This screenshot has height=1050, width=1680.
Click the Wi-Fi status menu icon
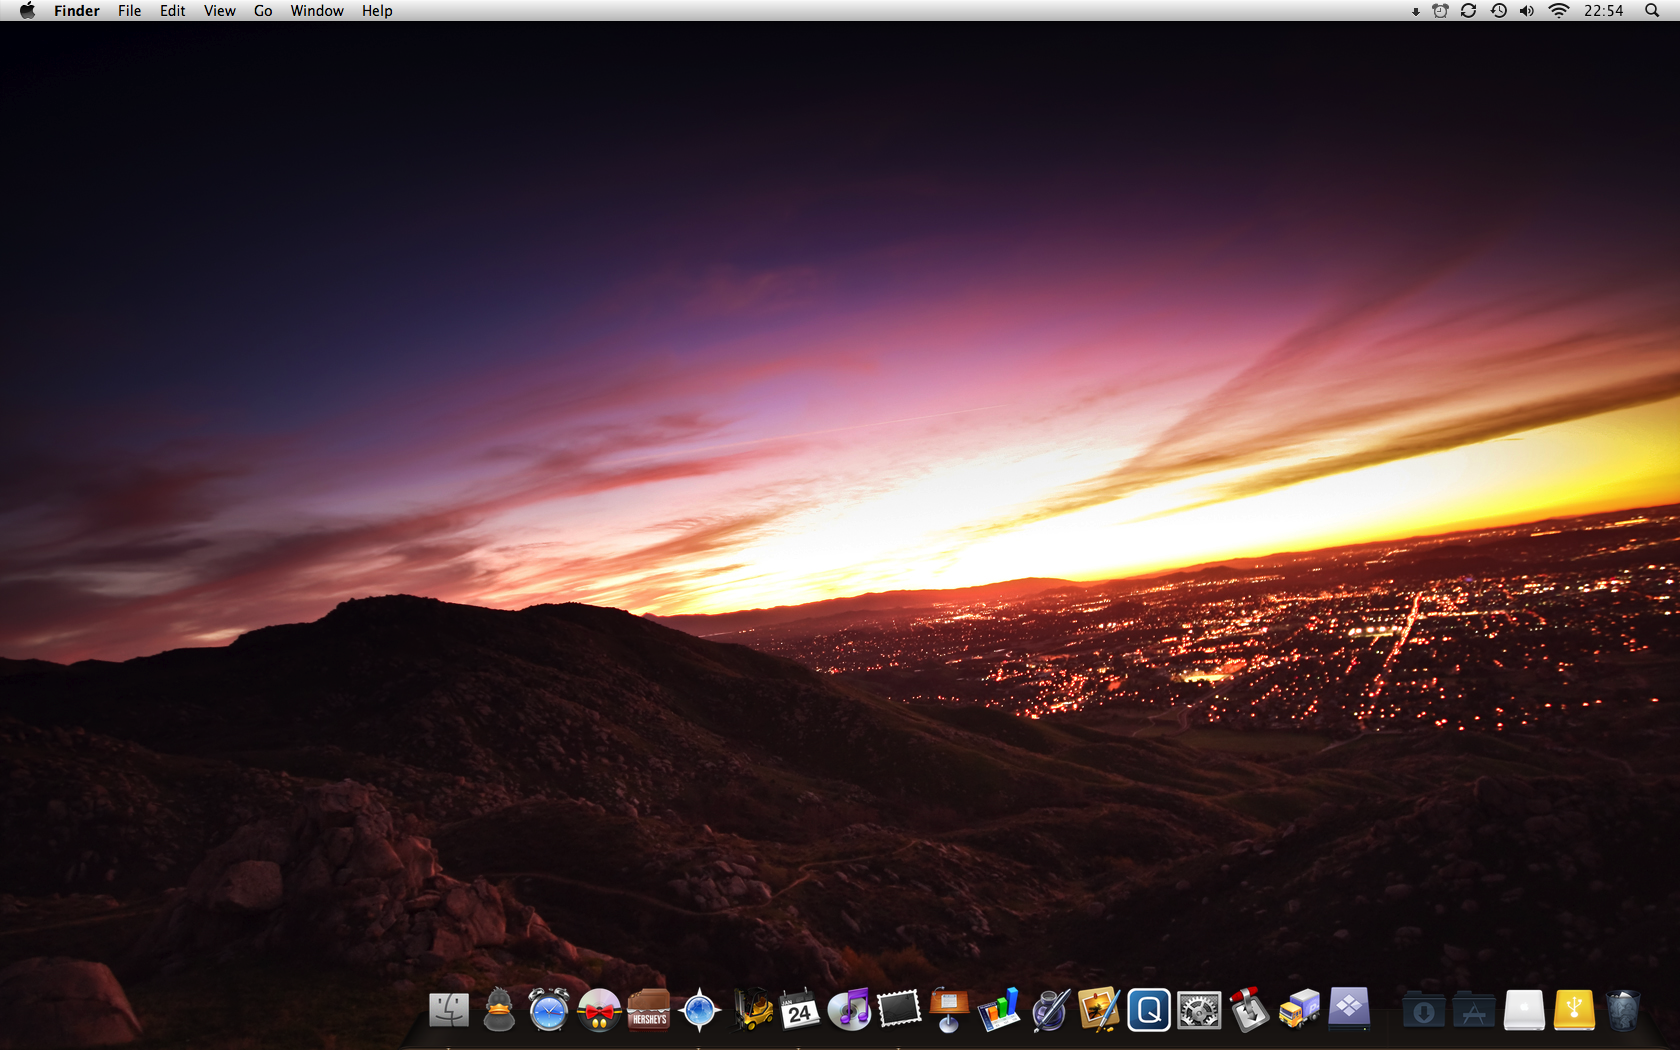click(1558, 11)
